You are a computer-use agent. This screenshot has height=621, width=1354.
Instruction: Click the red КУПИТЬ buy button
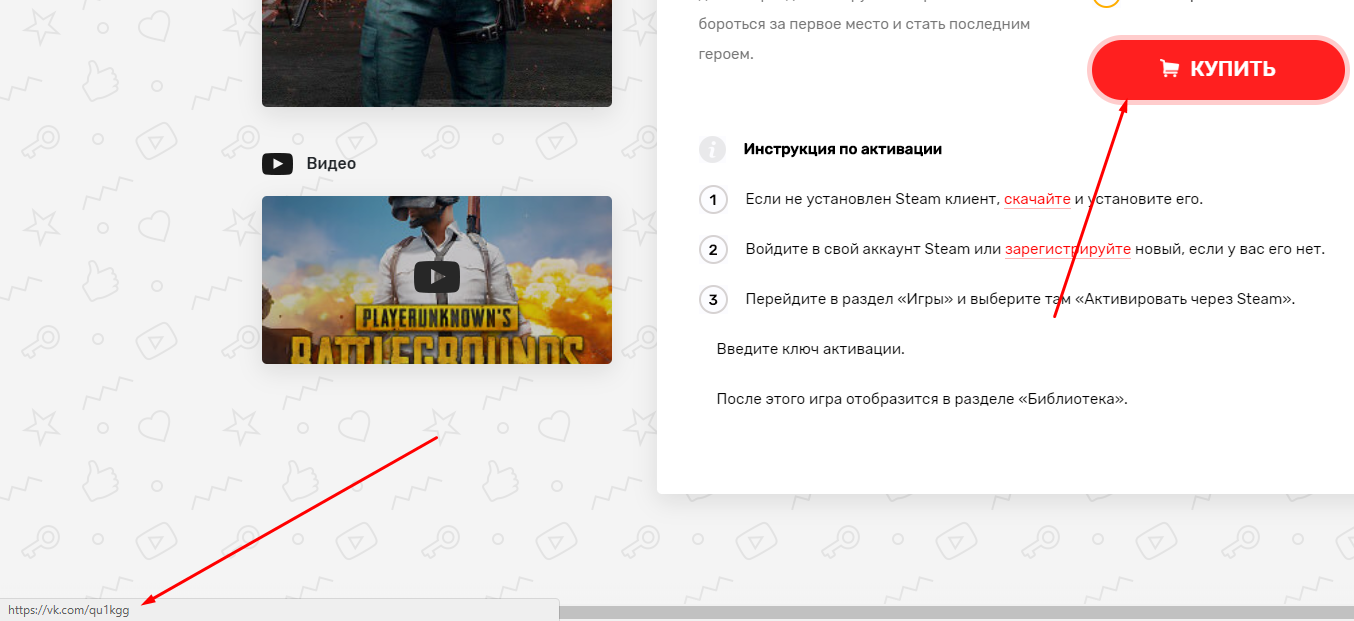pyautogui.click(x=1218, y=69)
